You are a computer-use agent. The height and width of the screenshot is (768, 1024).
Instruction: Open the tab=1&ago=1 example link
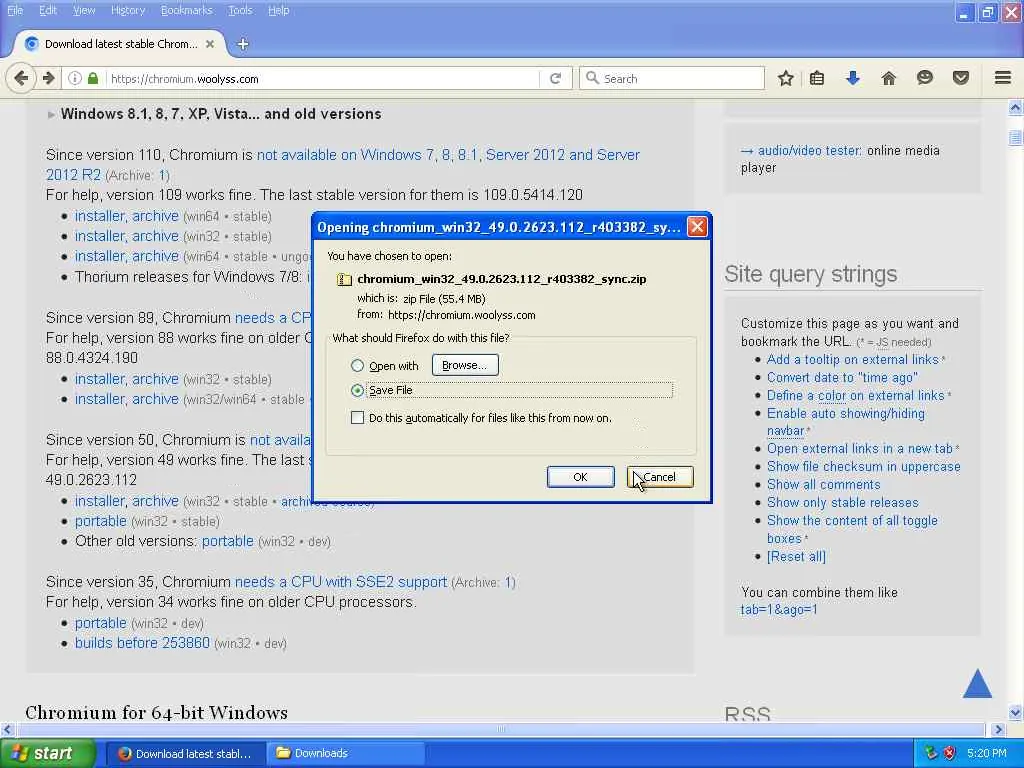point(778,610)
